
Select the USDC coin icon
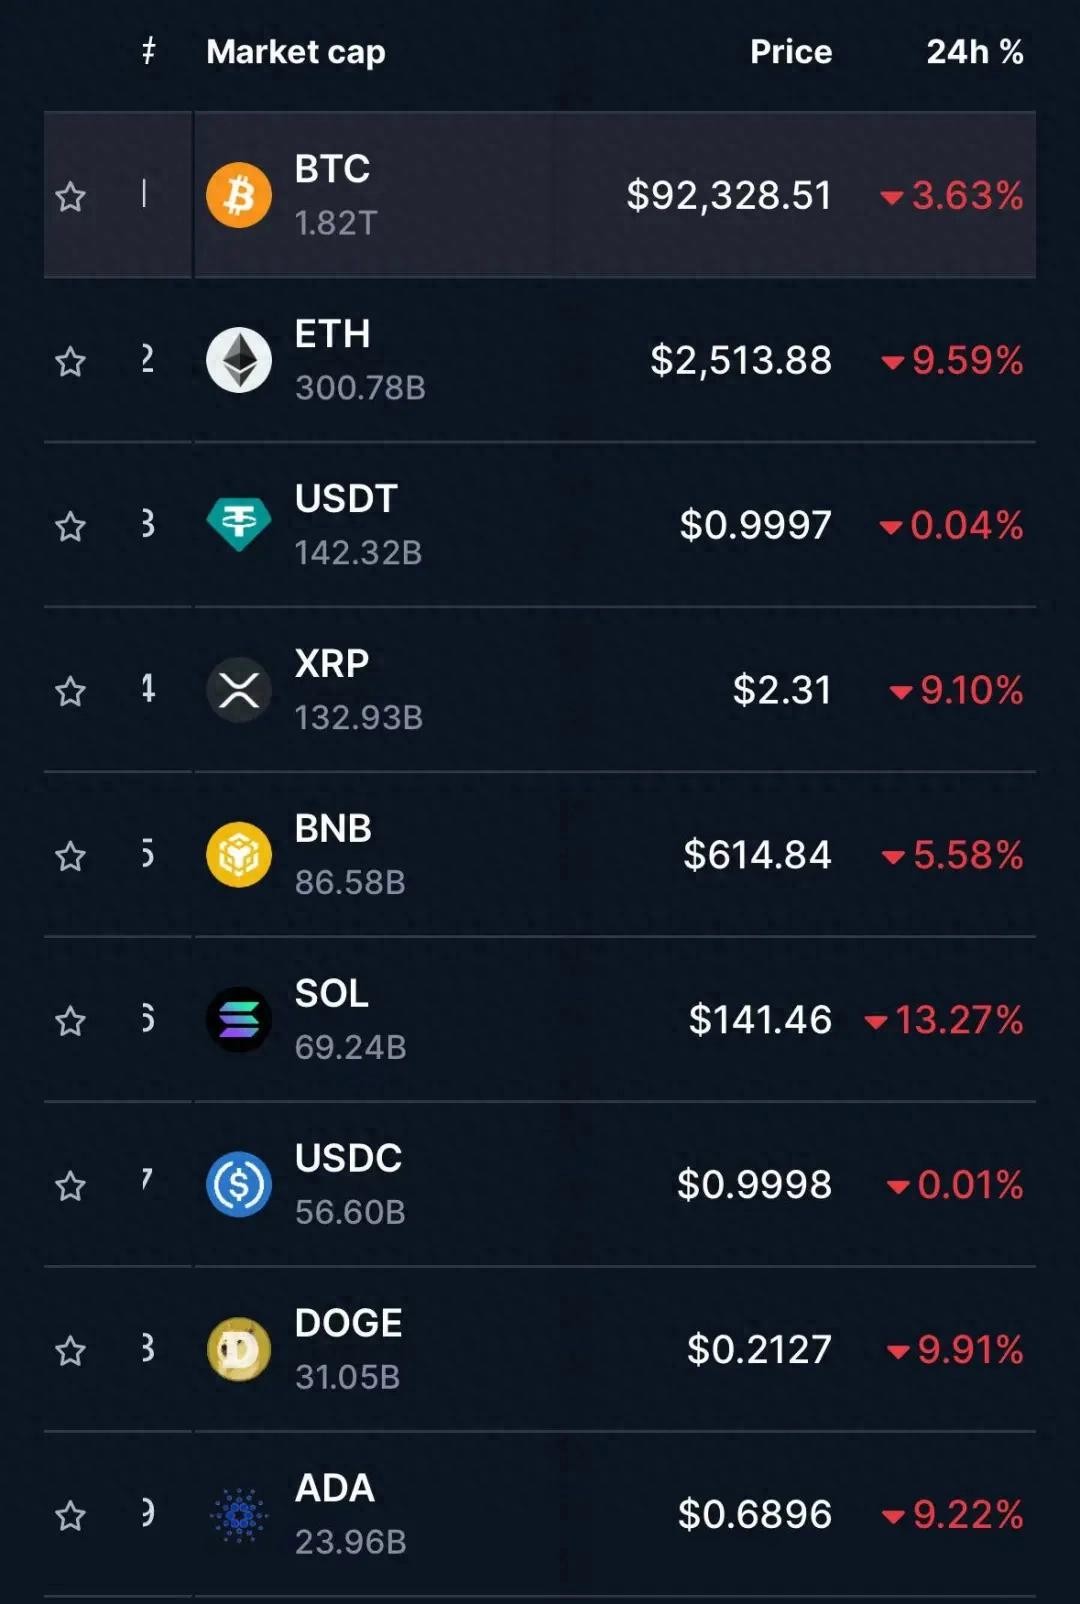[x=239, y=1185]
